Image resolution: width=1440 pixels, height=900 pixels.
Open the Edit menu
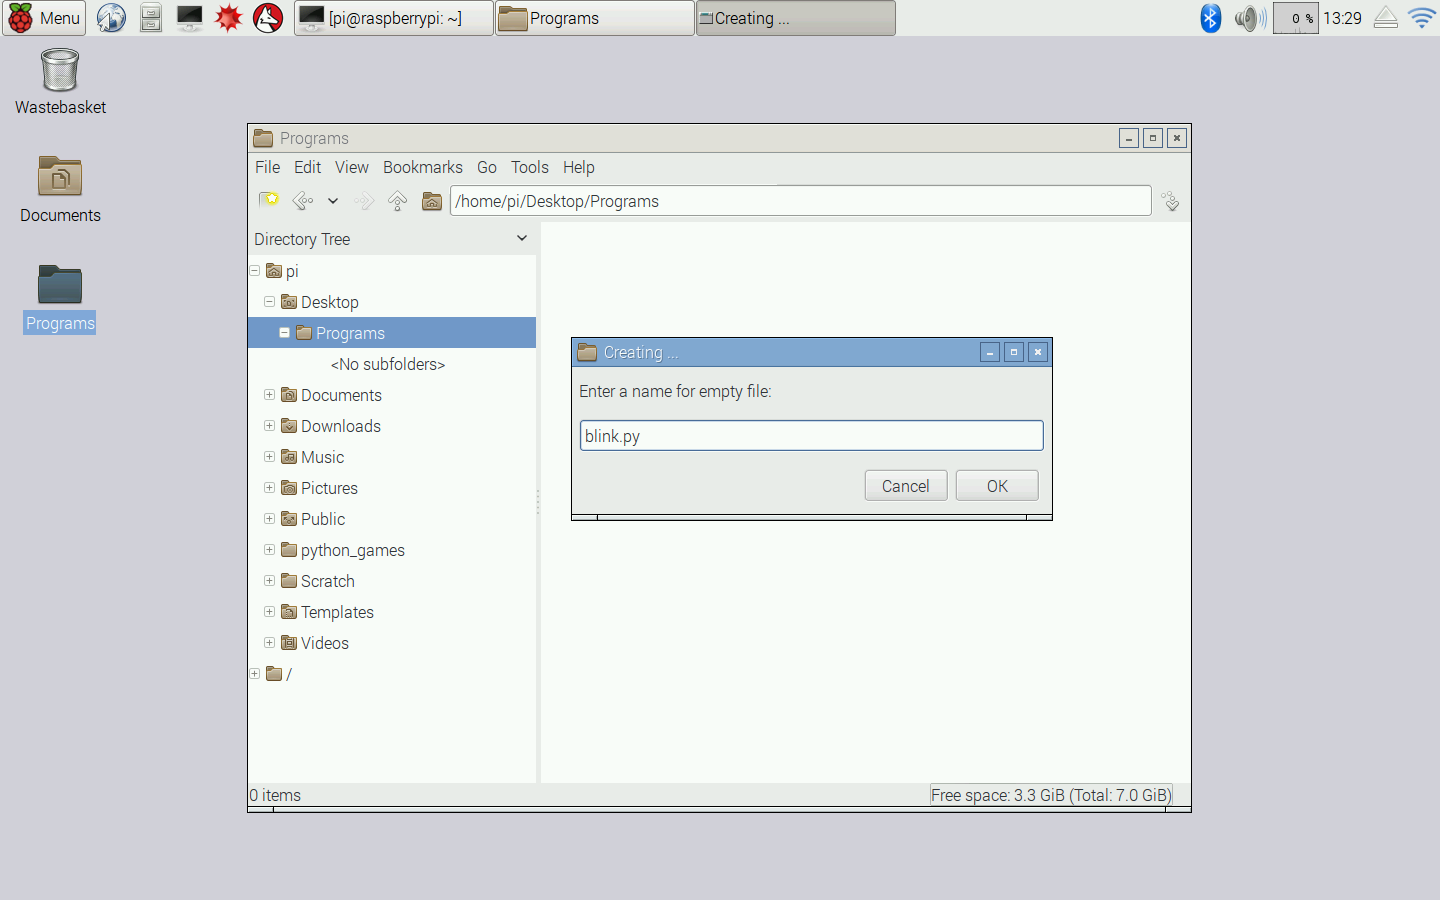307,167
